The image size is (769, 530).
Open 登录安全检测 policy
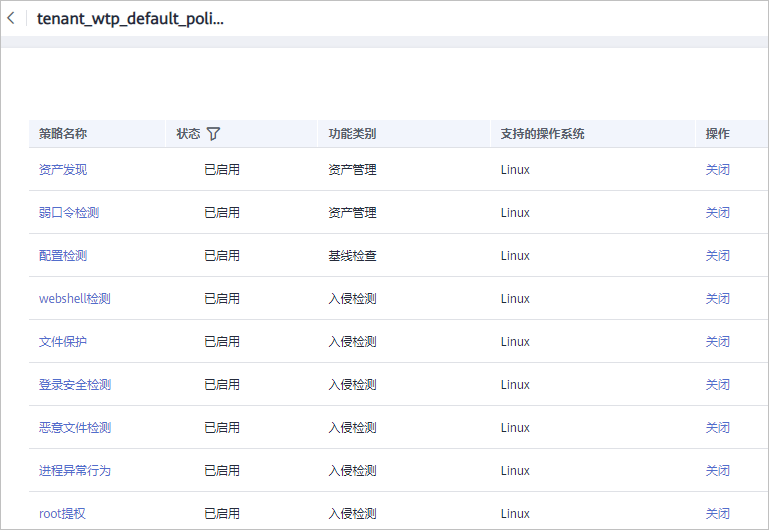pos(75,385)
